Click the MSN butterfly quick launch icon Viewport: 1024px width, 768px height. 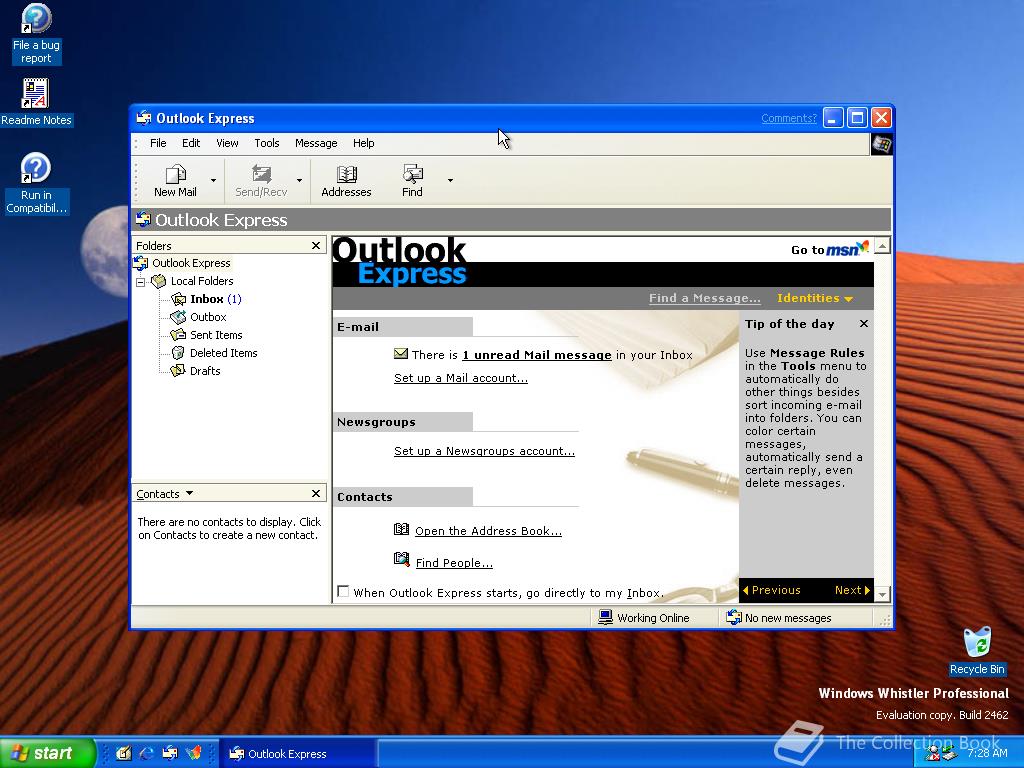pos(193,754)
